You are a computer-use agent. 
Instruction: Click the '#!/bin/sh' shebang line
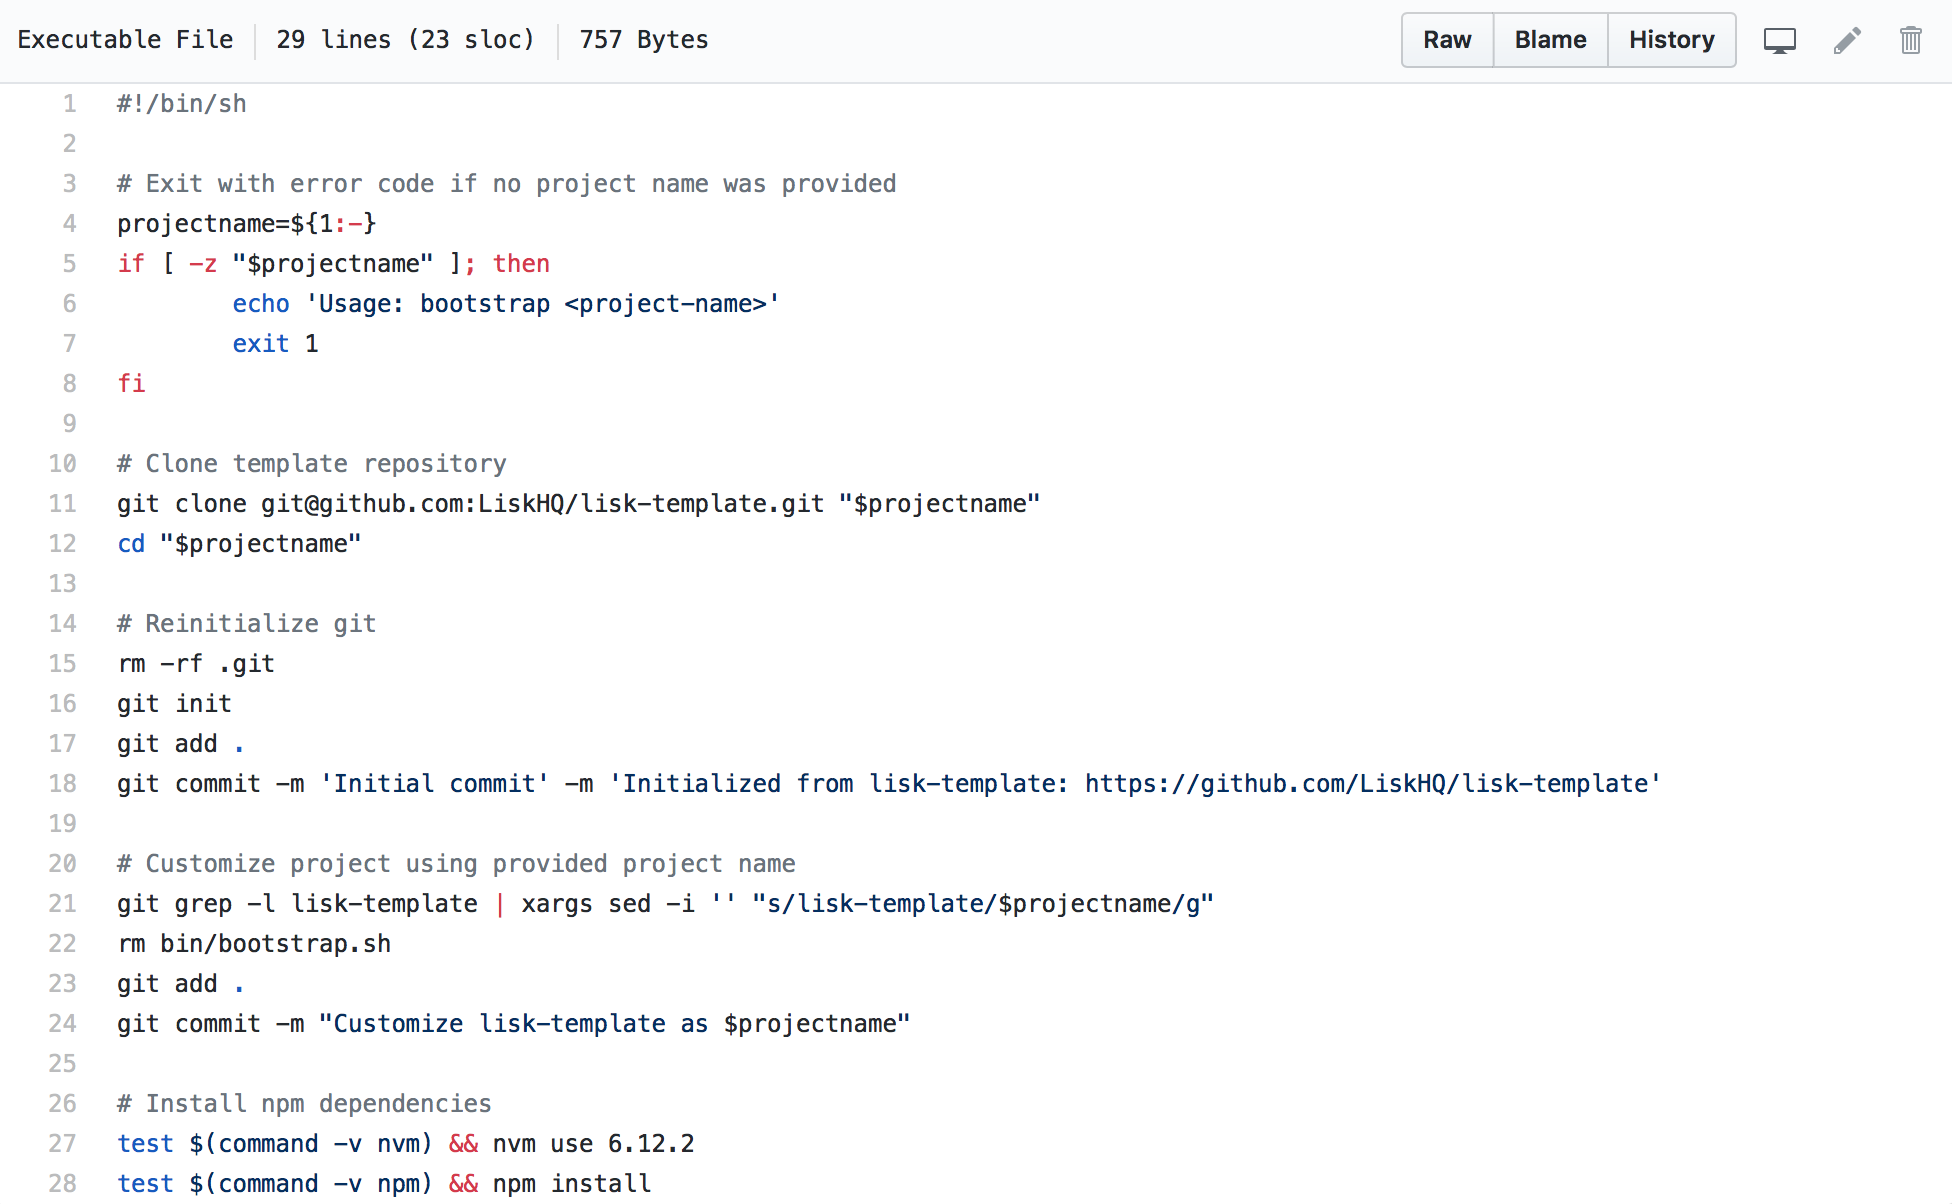click(x=182, y=104)
